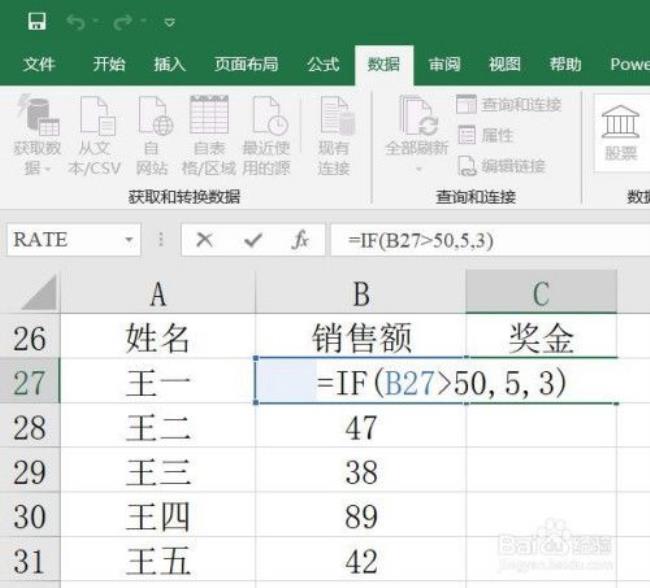This screenshot has width=650, height=588.
Task: Select row 28 header
Action: [30, 426]
